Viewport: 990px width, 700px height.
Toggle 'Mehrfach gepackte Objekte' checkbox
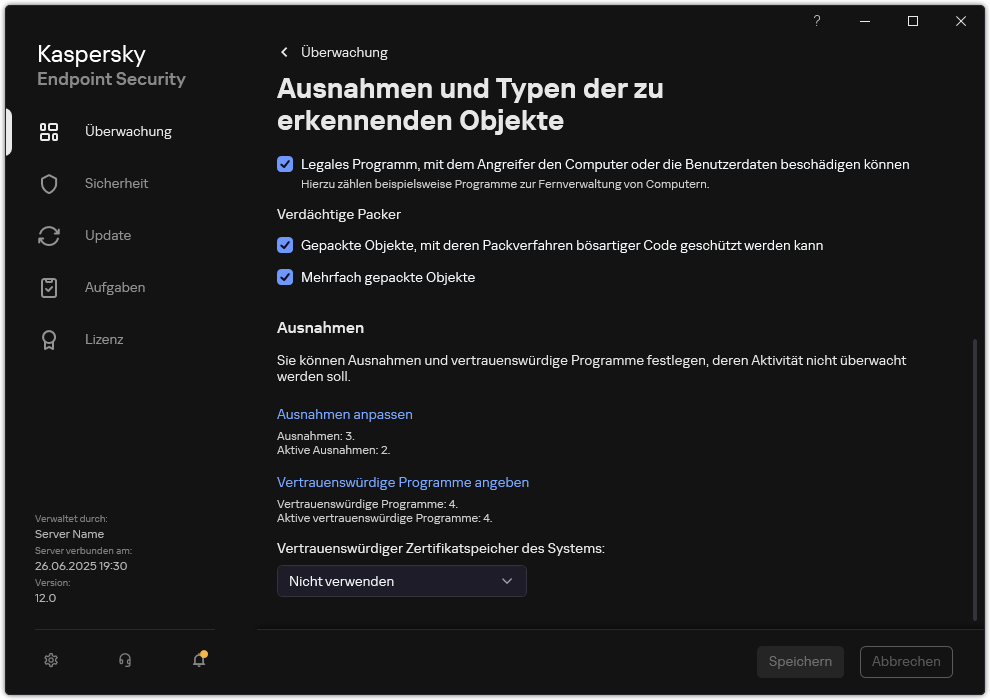[x=285, y=277]
